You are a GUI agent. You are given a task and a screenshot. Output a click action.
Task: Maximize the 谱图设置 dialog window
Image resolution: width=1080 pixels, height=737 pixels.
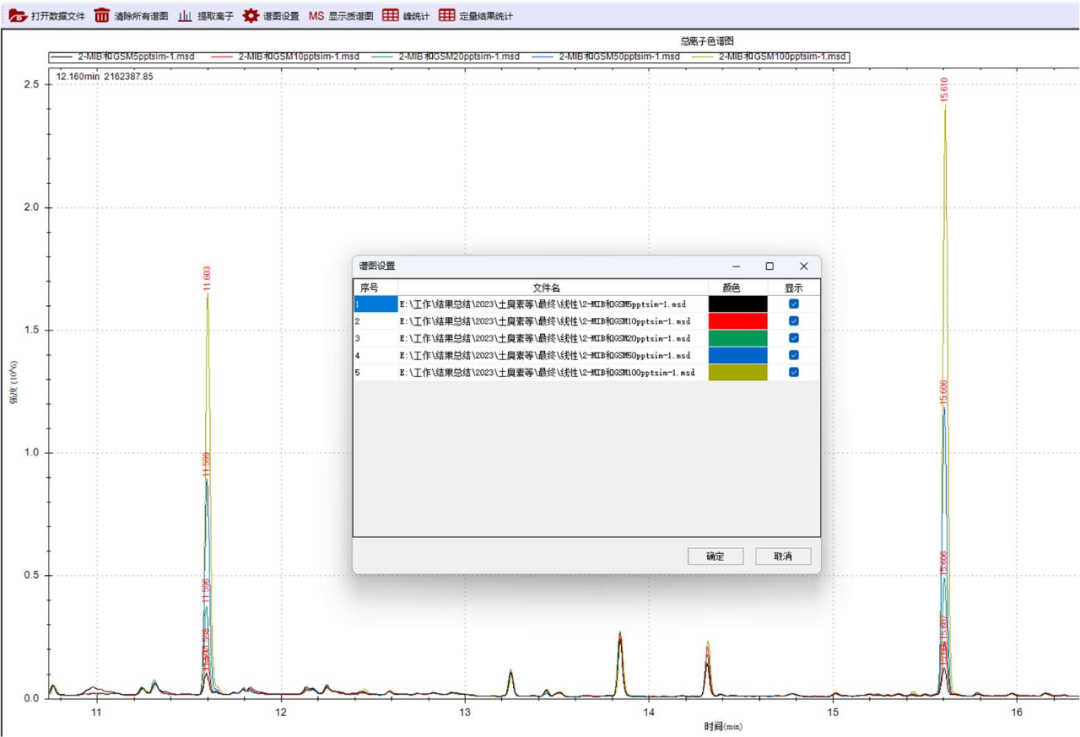(769, 266)
